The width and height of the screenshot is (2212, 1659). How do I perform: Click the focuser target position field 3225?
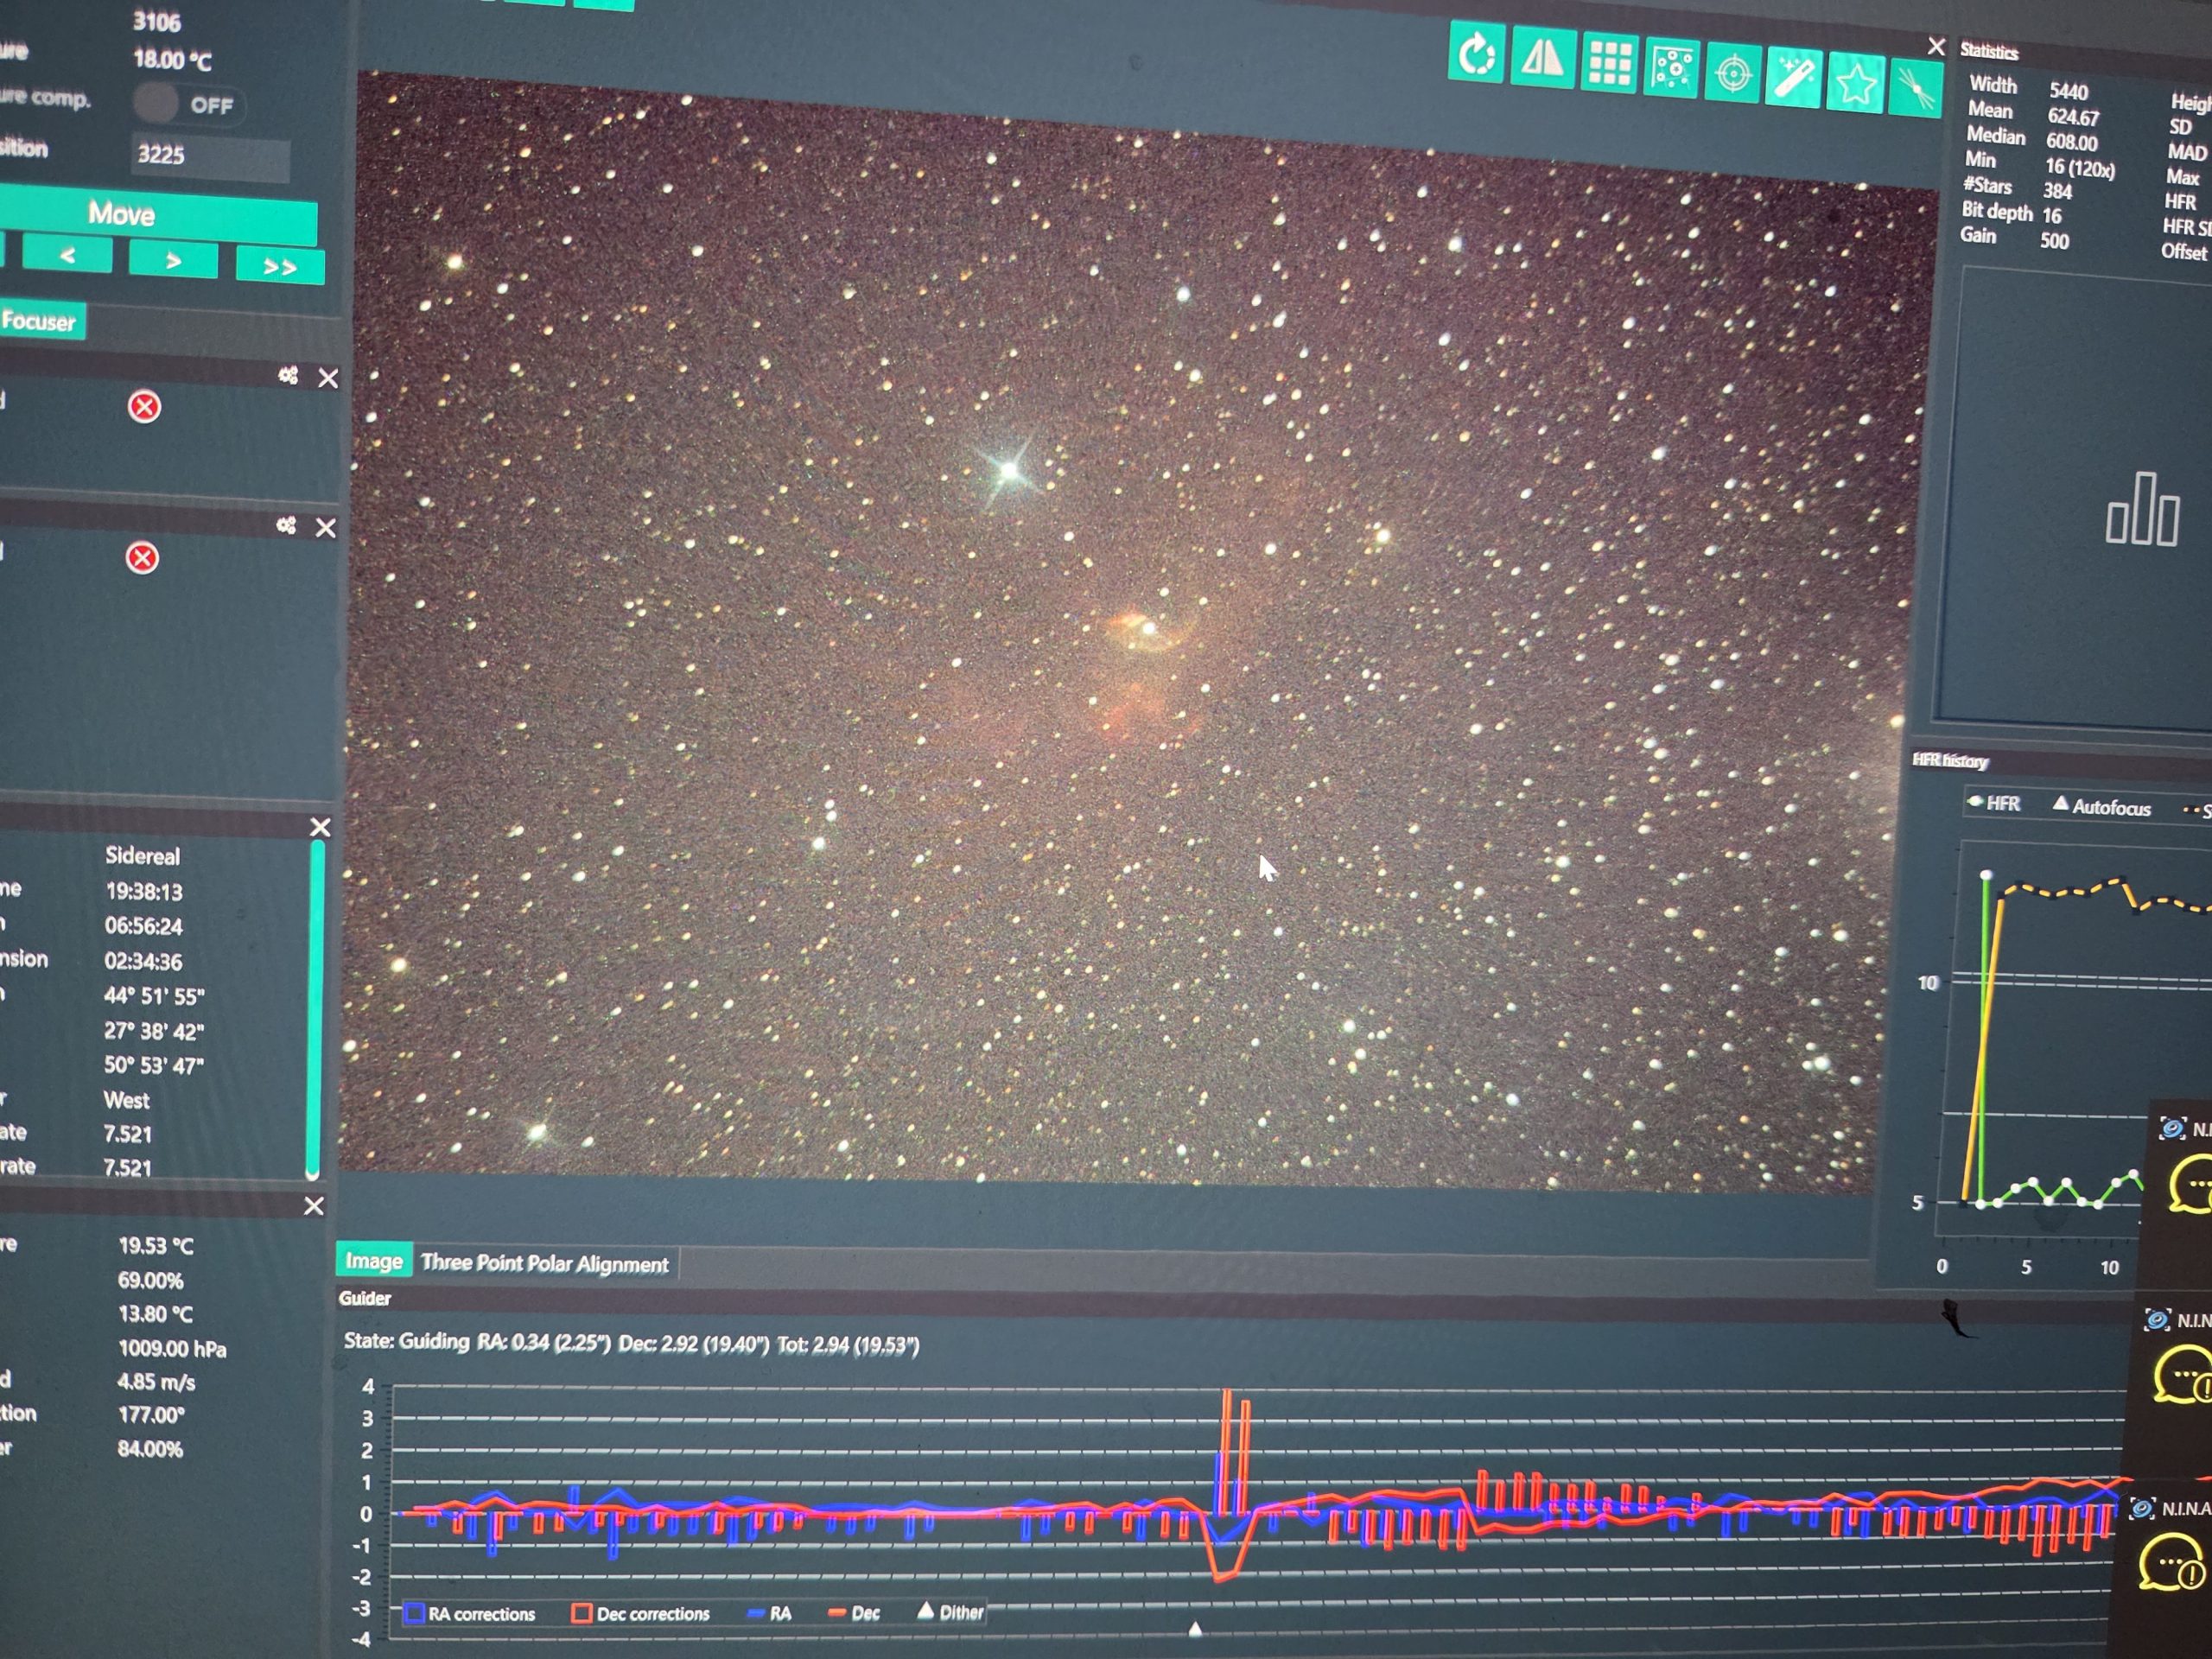(x=211, y=156)
